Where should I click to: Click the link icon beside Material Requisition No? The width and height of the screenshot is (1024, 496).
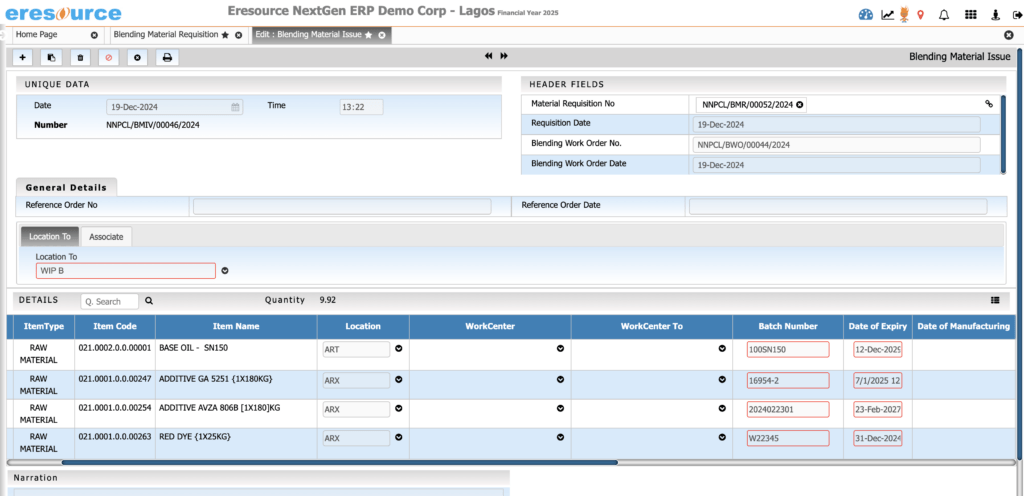click(989, 104)
